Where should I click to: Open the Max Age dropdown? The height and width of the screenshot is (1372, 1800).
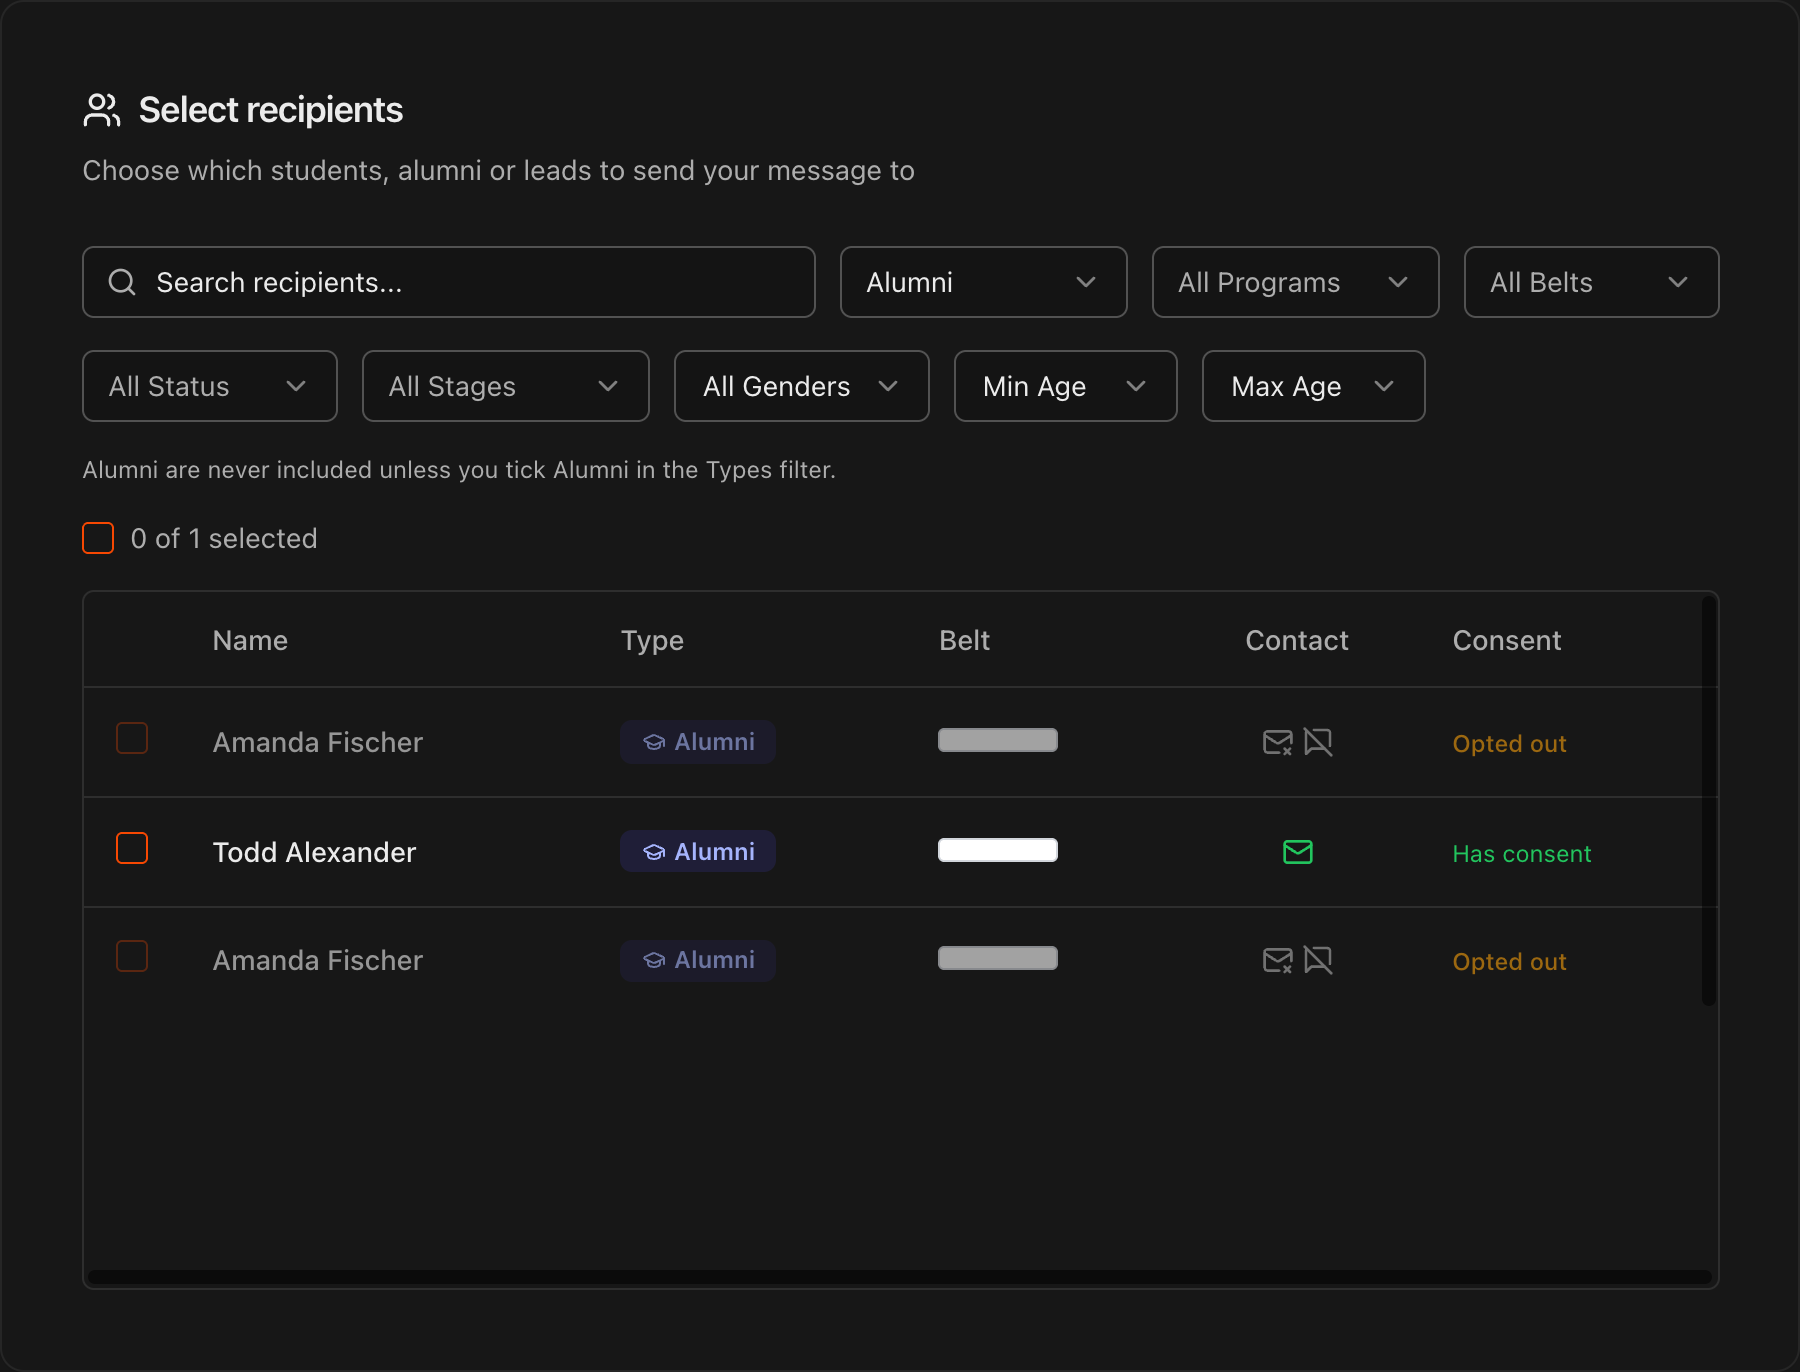(x=1314, y=386)
